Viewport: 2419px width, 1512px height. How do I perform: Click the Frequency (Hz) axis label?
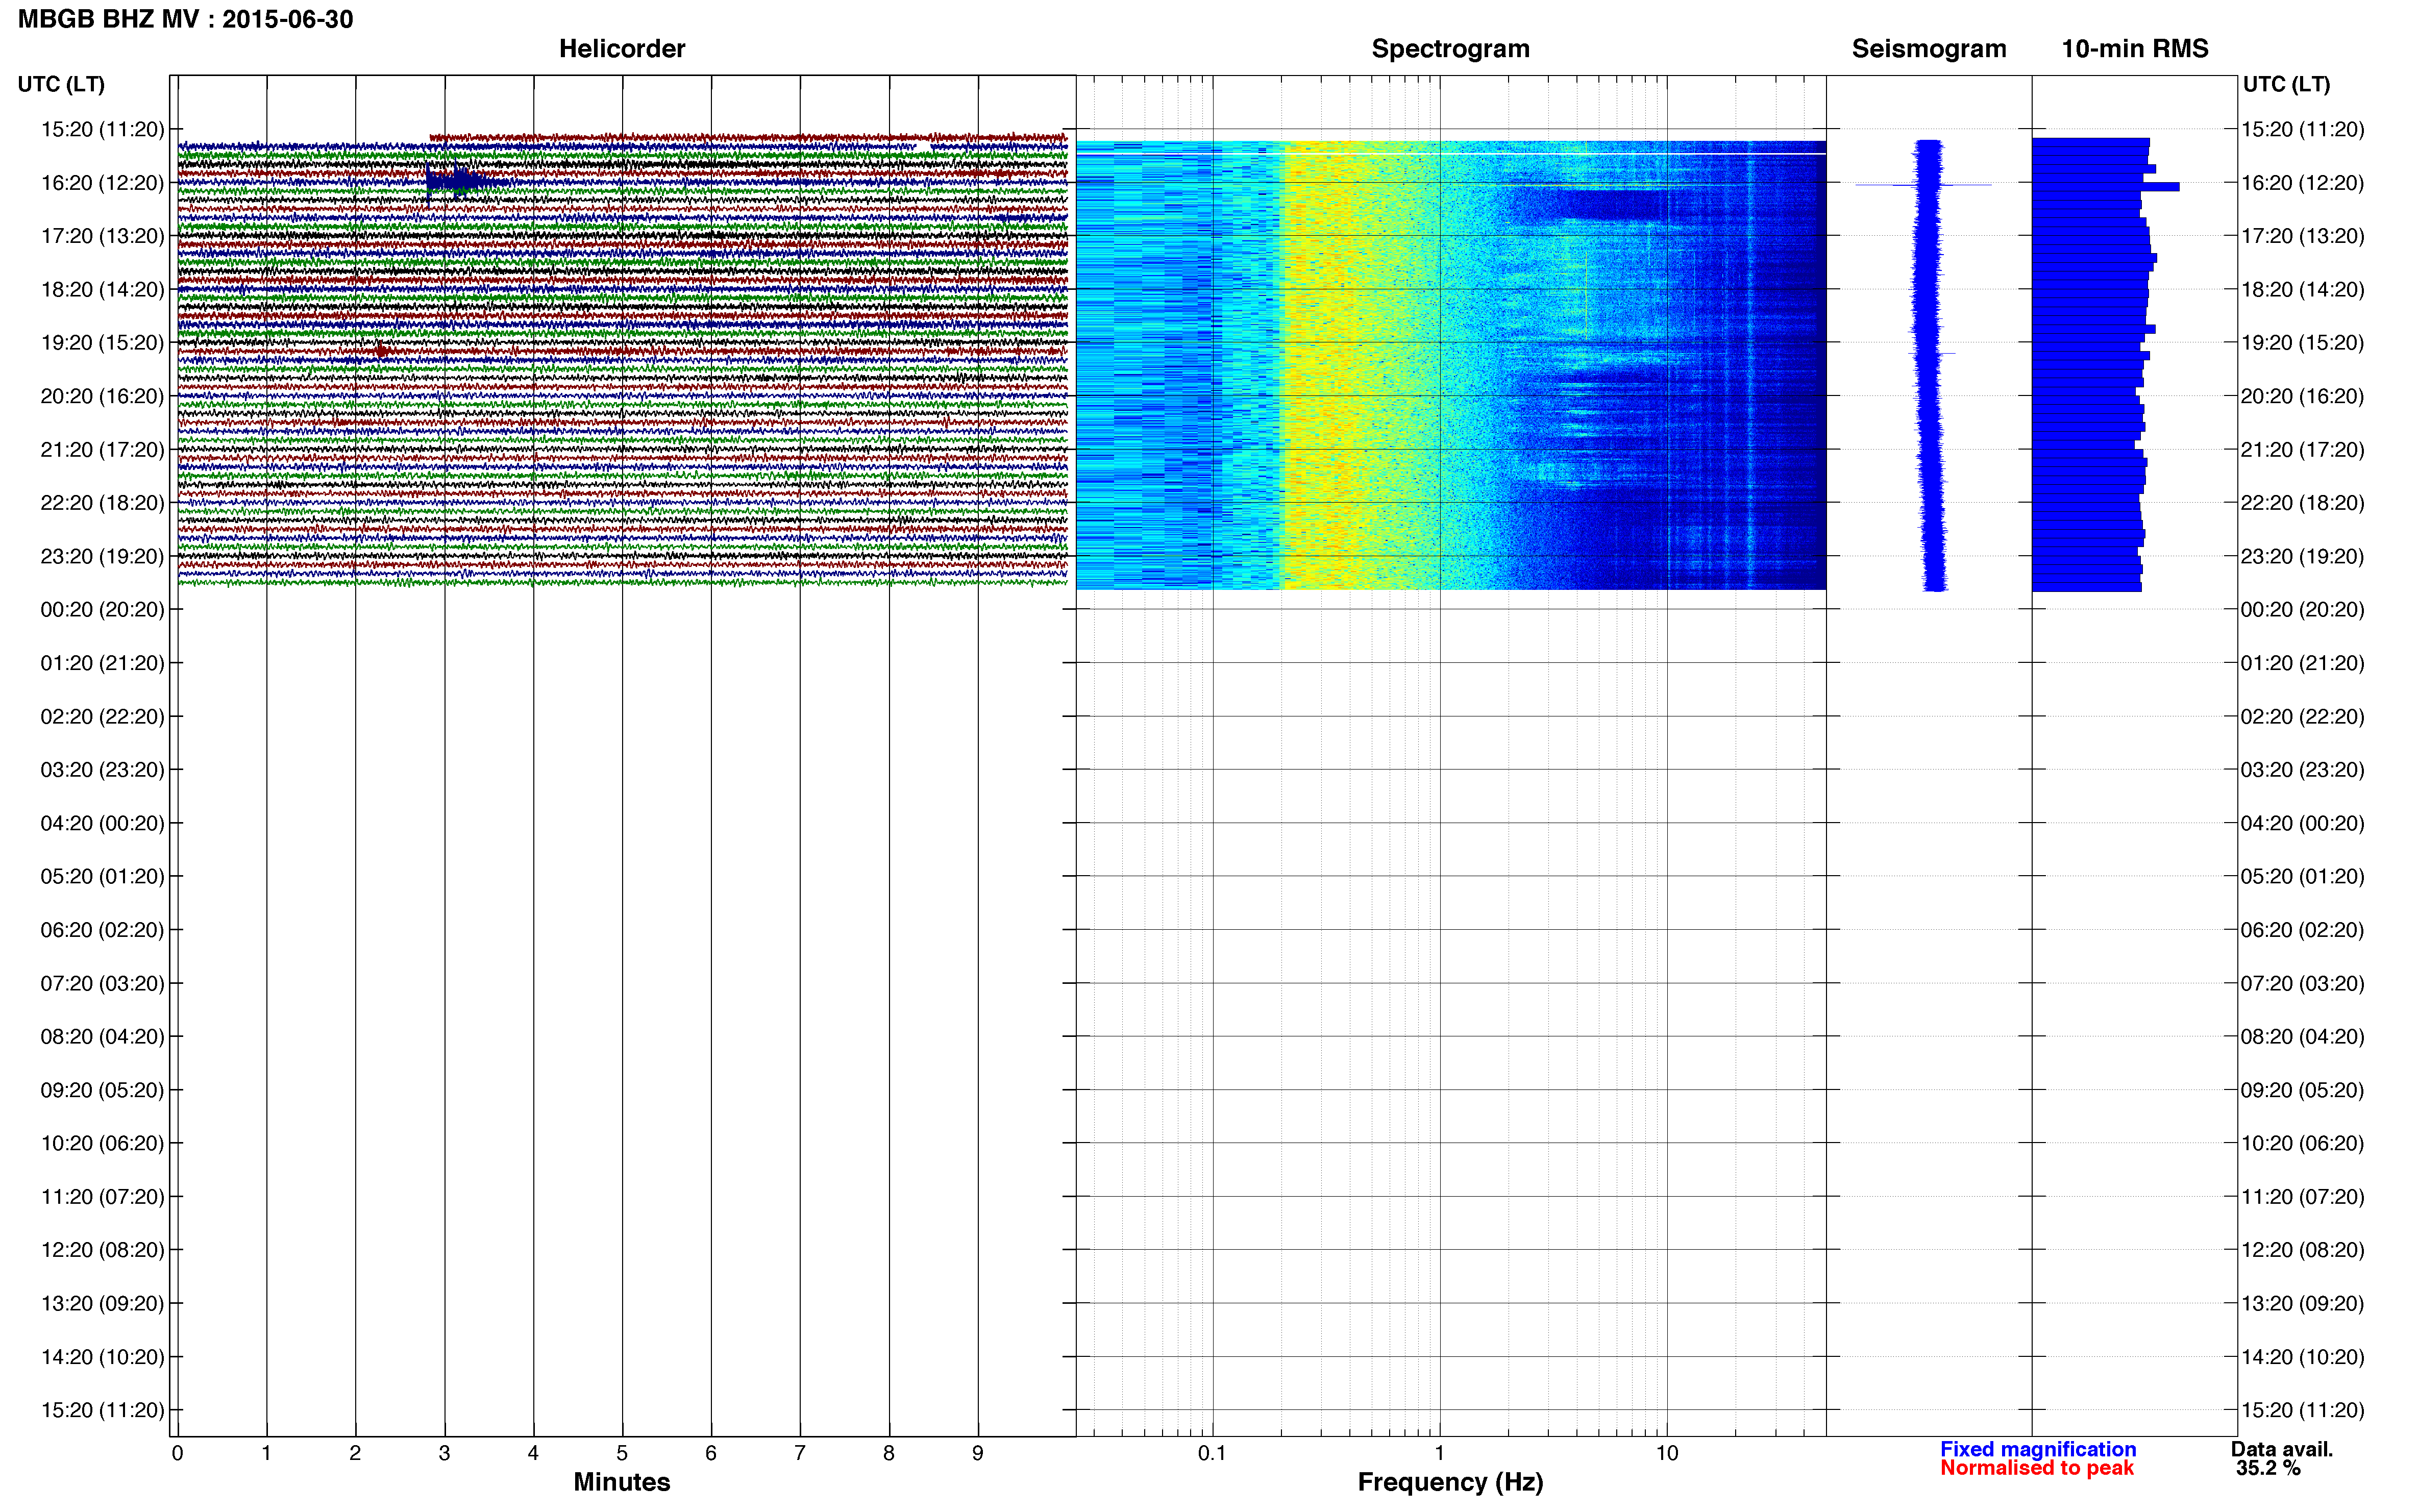[x=1450, y=1482]
